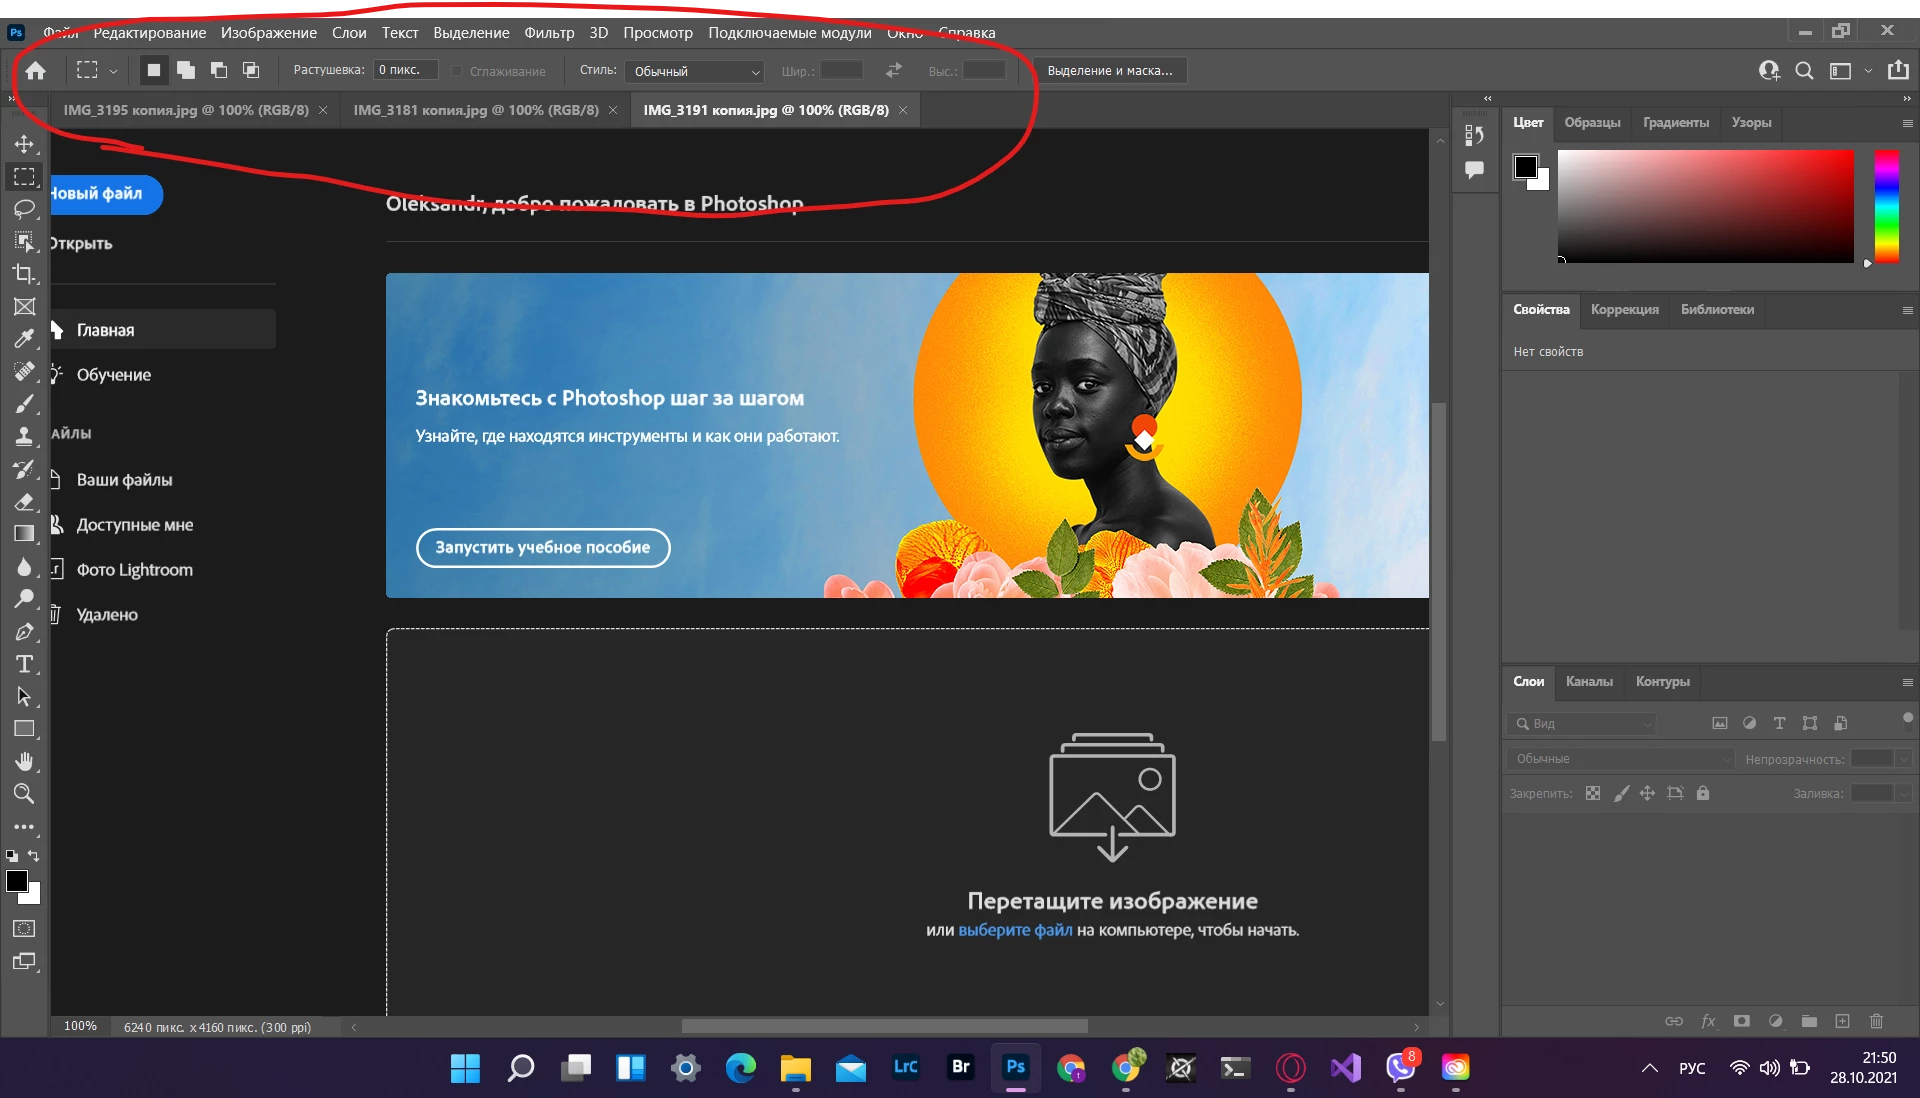Click the Home icon in options bar
1920x1098 pixels.
click(36, 71)
